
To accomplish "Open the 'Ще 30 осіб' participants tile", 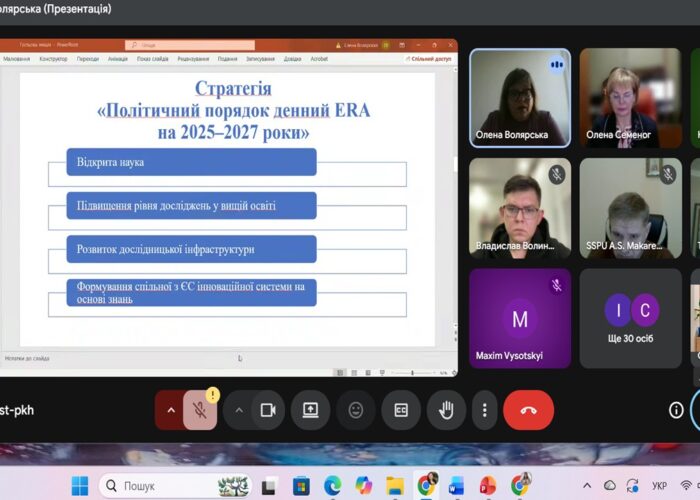I will point(630,318).
